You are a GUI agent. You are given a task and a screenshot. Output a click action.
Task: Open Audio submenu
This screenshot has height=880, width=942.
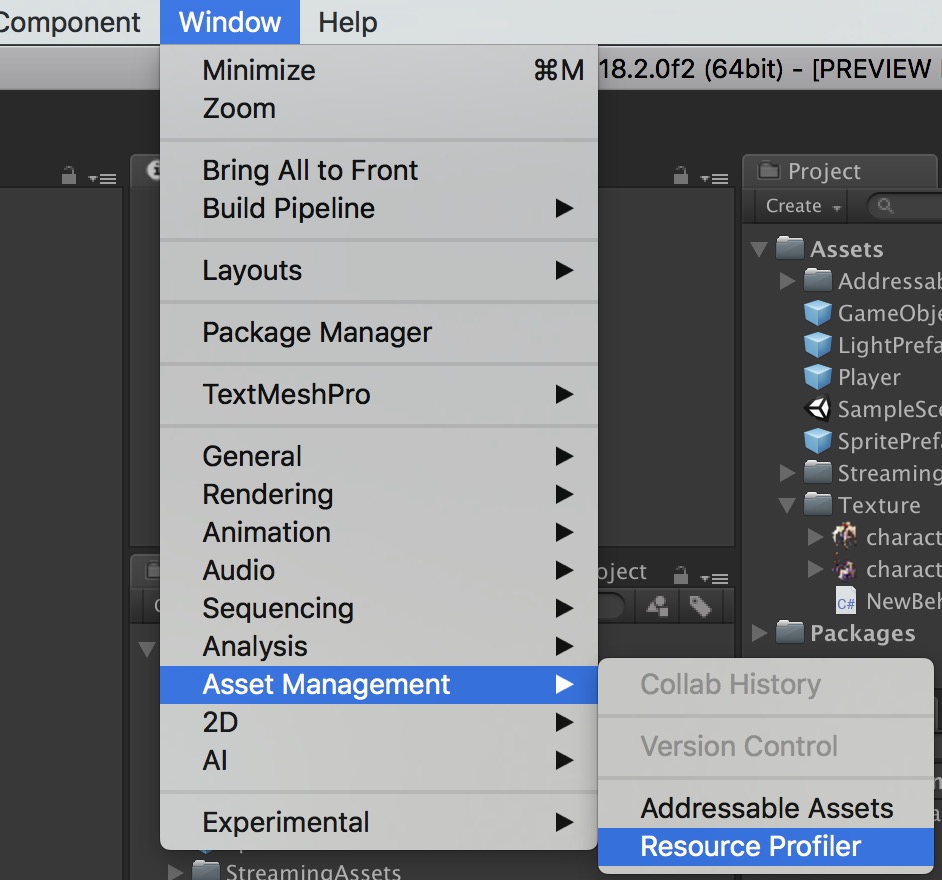pyautogui.click(x=378, y=570)
